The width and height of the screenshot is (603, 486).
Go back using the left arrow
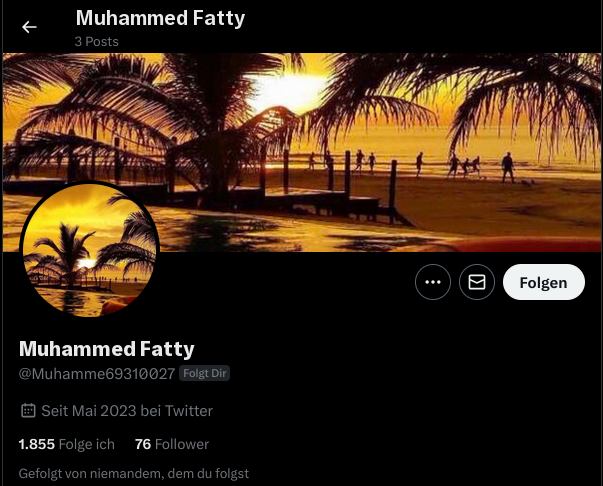click(x=29, y=27)
